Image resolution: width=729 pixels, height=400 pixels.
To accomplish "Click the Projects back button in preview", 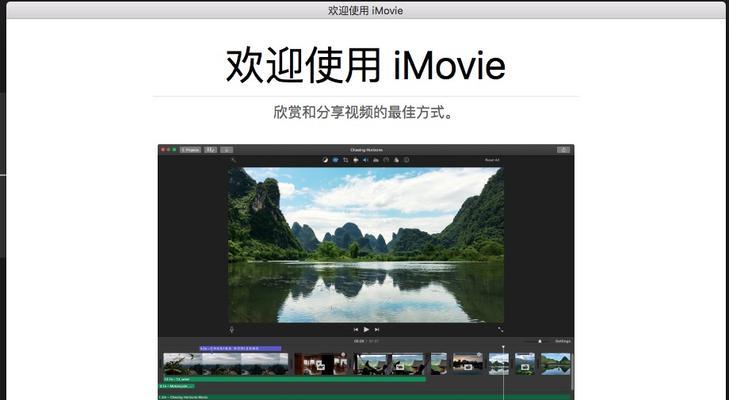I will tap(190, 150).
